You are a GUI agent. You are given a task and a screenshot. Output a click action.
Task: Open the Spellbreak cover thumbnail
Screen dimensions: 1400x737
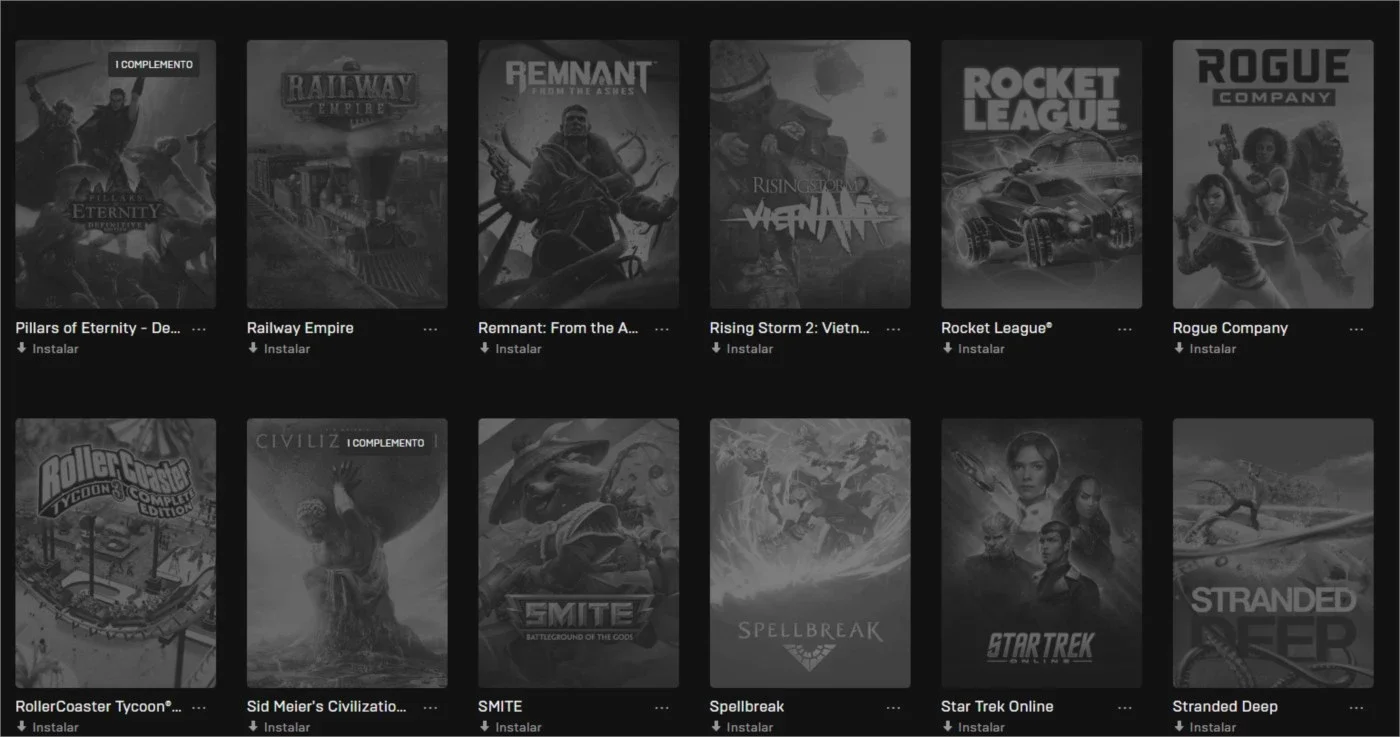[x=810, y=553]
